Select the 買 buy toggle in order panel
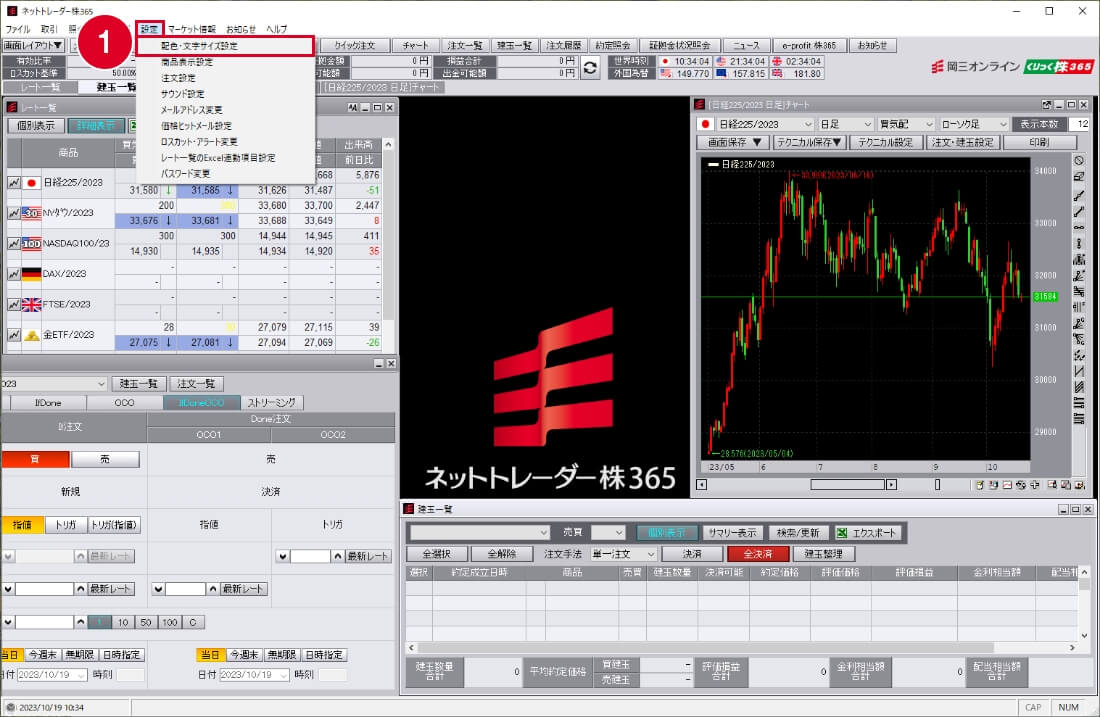 click(35, 460)
